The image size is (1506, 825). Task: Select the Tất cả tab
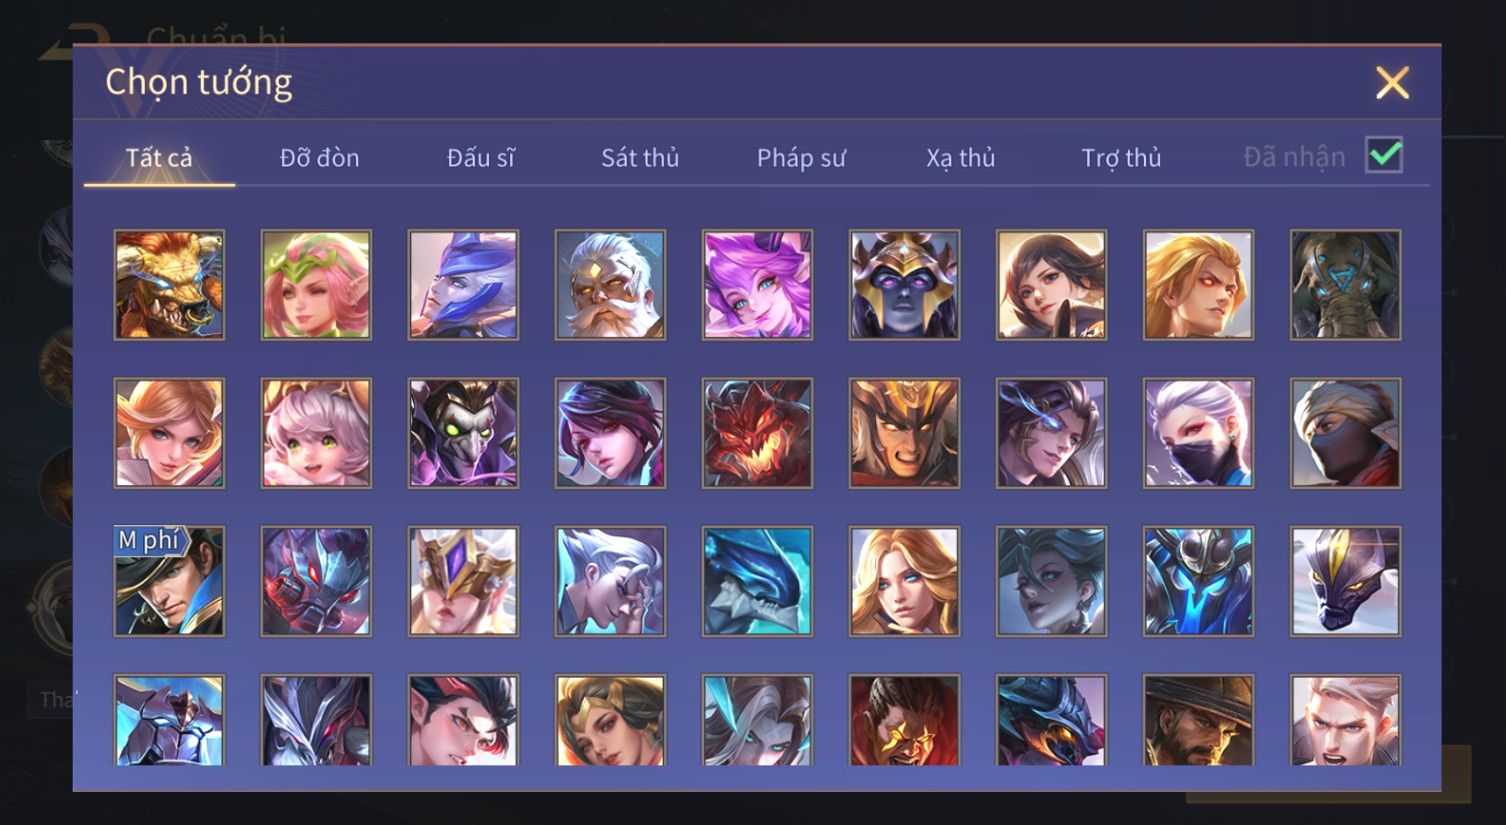159,158
